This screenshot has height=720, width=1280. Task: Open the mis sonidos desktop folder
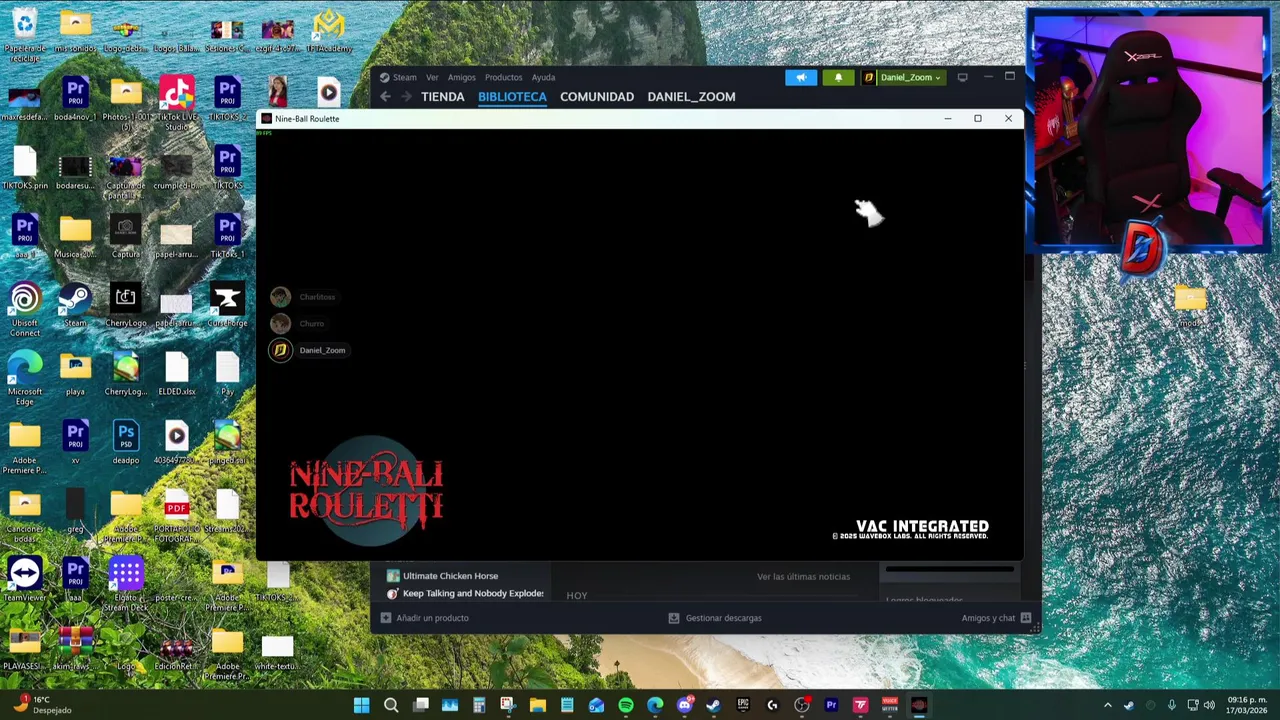(75, 31)
